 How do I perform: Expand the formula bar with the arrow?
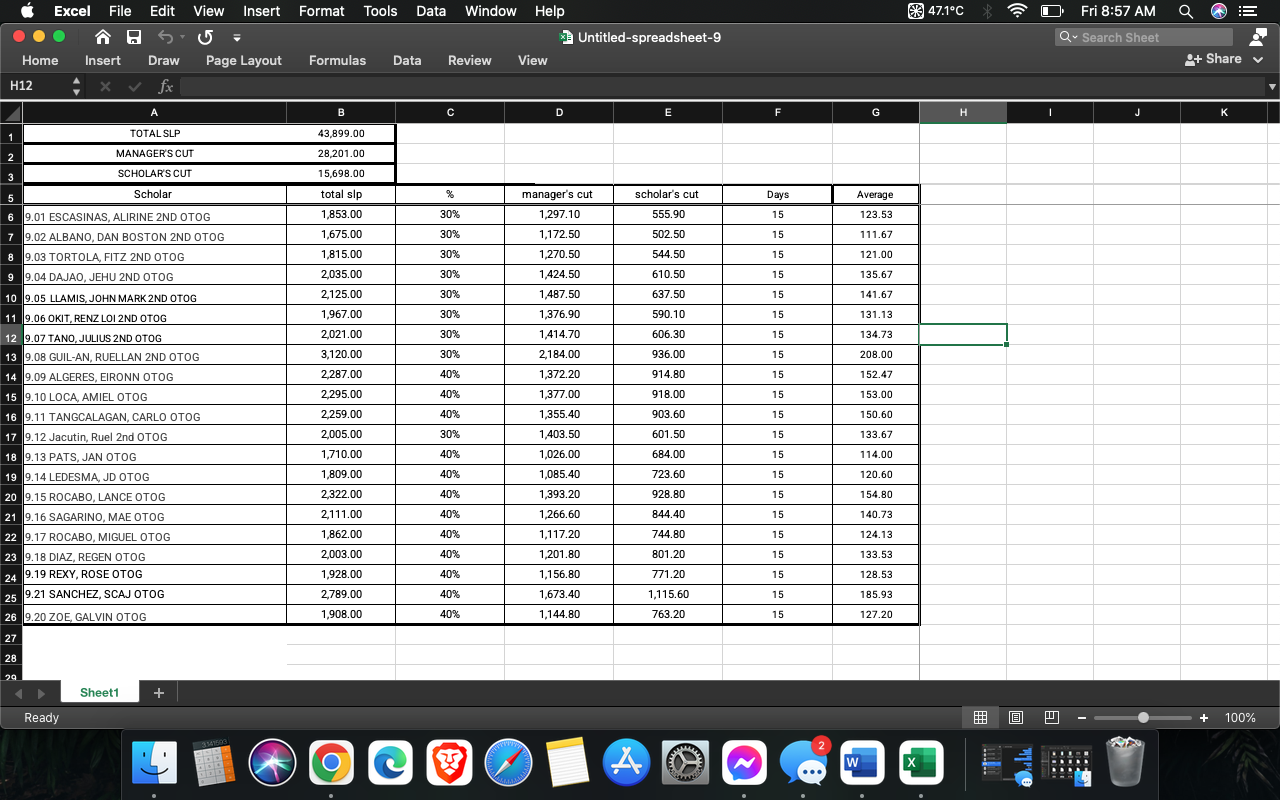(x=1272, y=87)
